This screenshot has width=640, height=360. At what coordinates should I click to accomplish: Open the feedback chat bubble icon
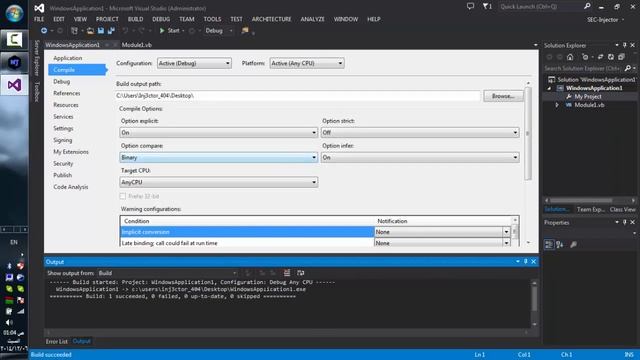(471, 7)
